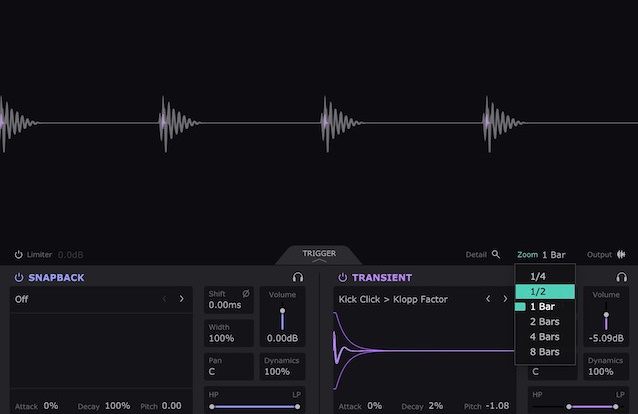The height and width of the screenshot is (414, 638).
Task: Go to previous Transient sample arrow
Action: [488, 299]
